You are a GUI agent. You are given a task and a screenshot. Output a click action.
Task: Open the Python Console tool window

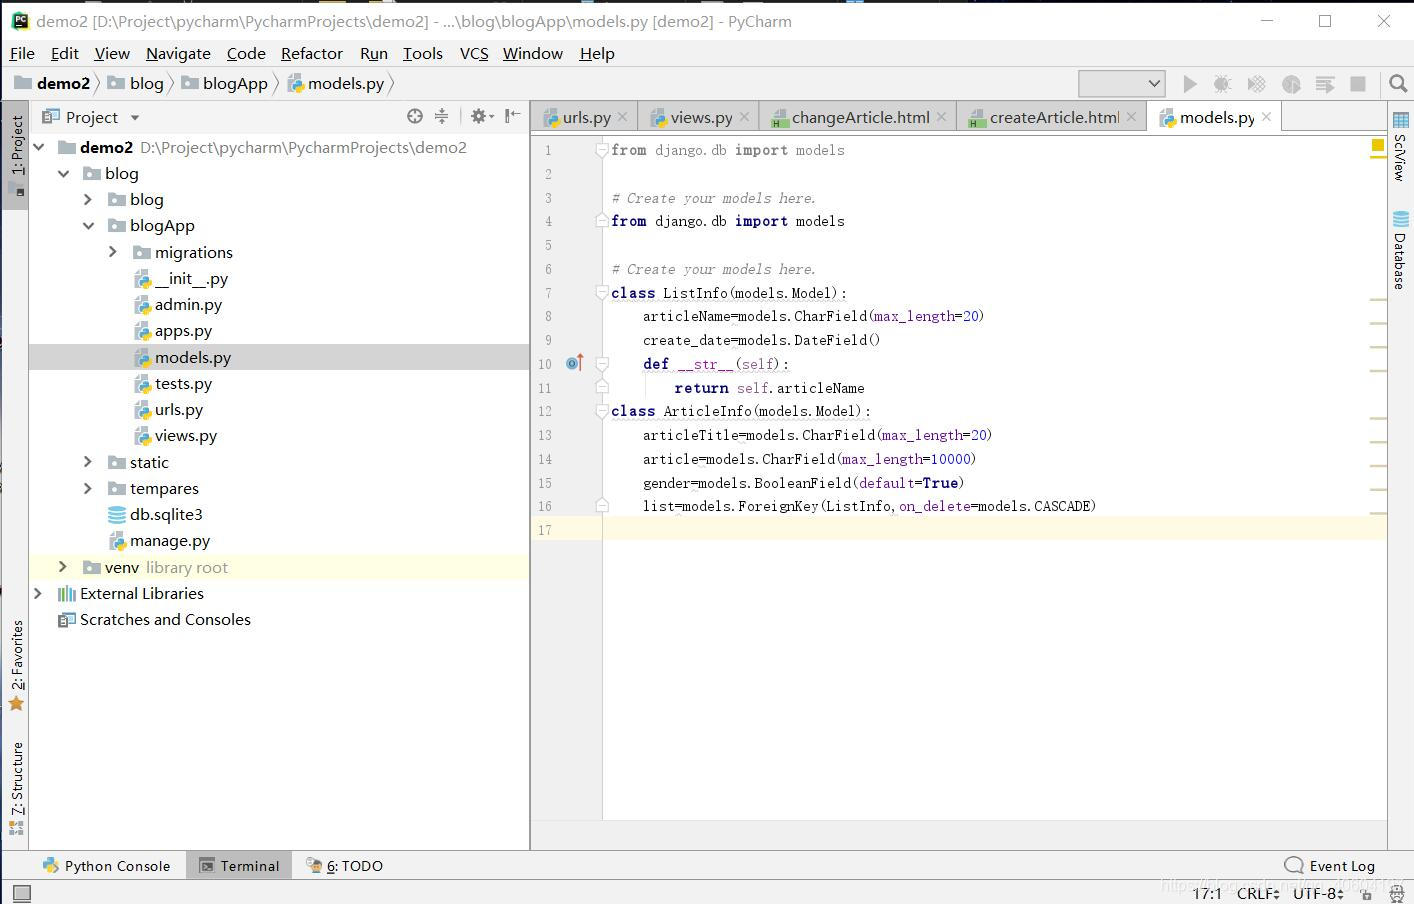pos(107,866)
